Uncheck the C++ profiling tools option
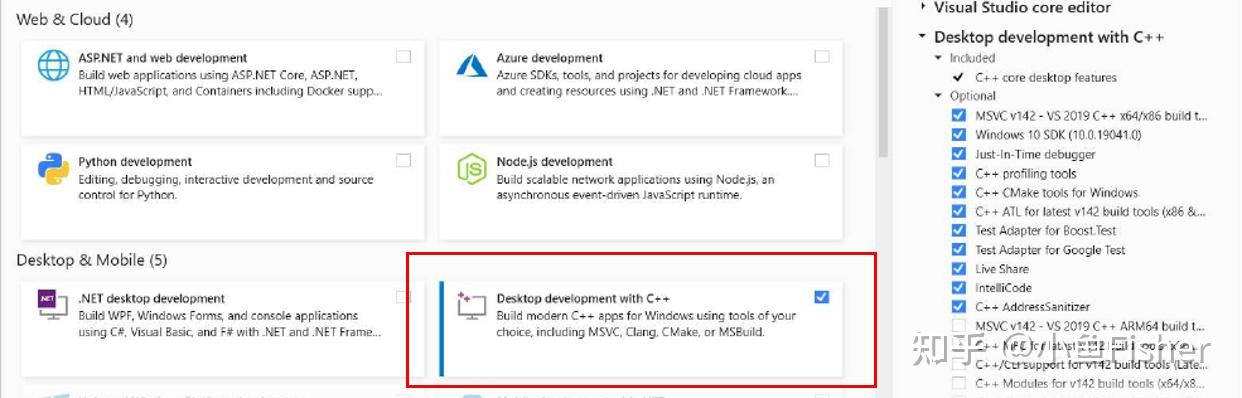This screenshot has height=398, width=1242. 959,173
